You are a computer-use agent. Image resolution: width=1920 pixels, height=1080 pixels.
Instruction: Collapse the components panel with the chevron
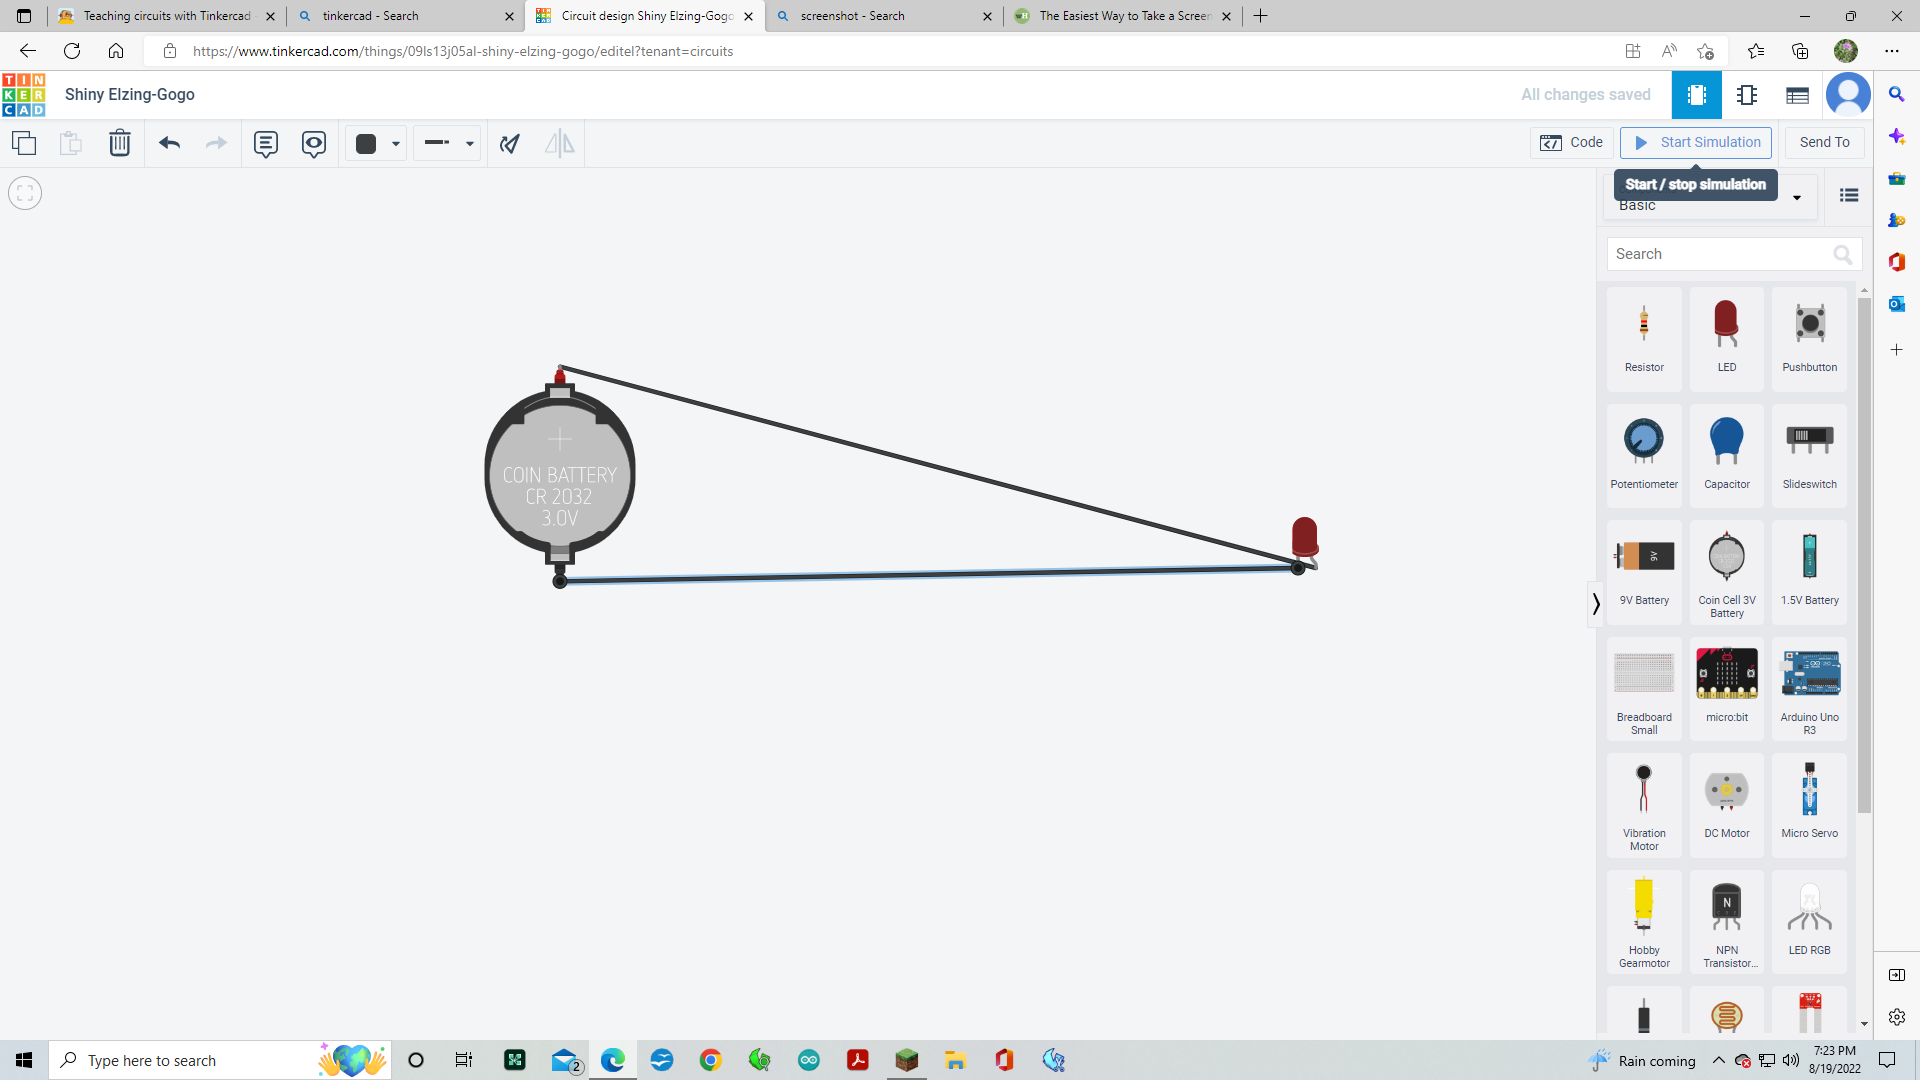coord(1594,604)
